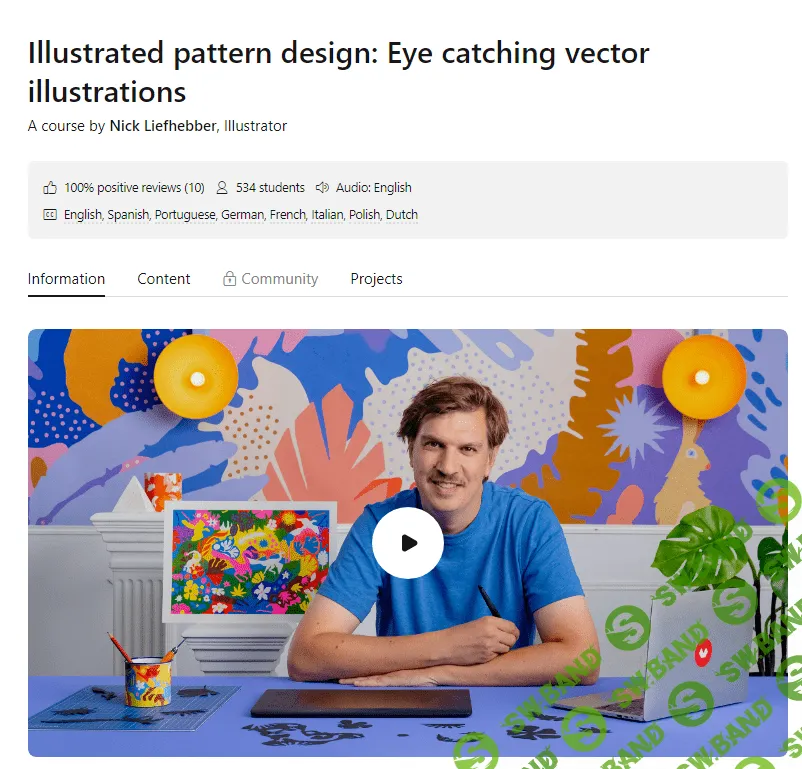Screen dimensions: 802x769
Task: Choose the German subtitle option
Action: 243,215
